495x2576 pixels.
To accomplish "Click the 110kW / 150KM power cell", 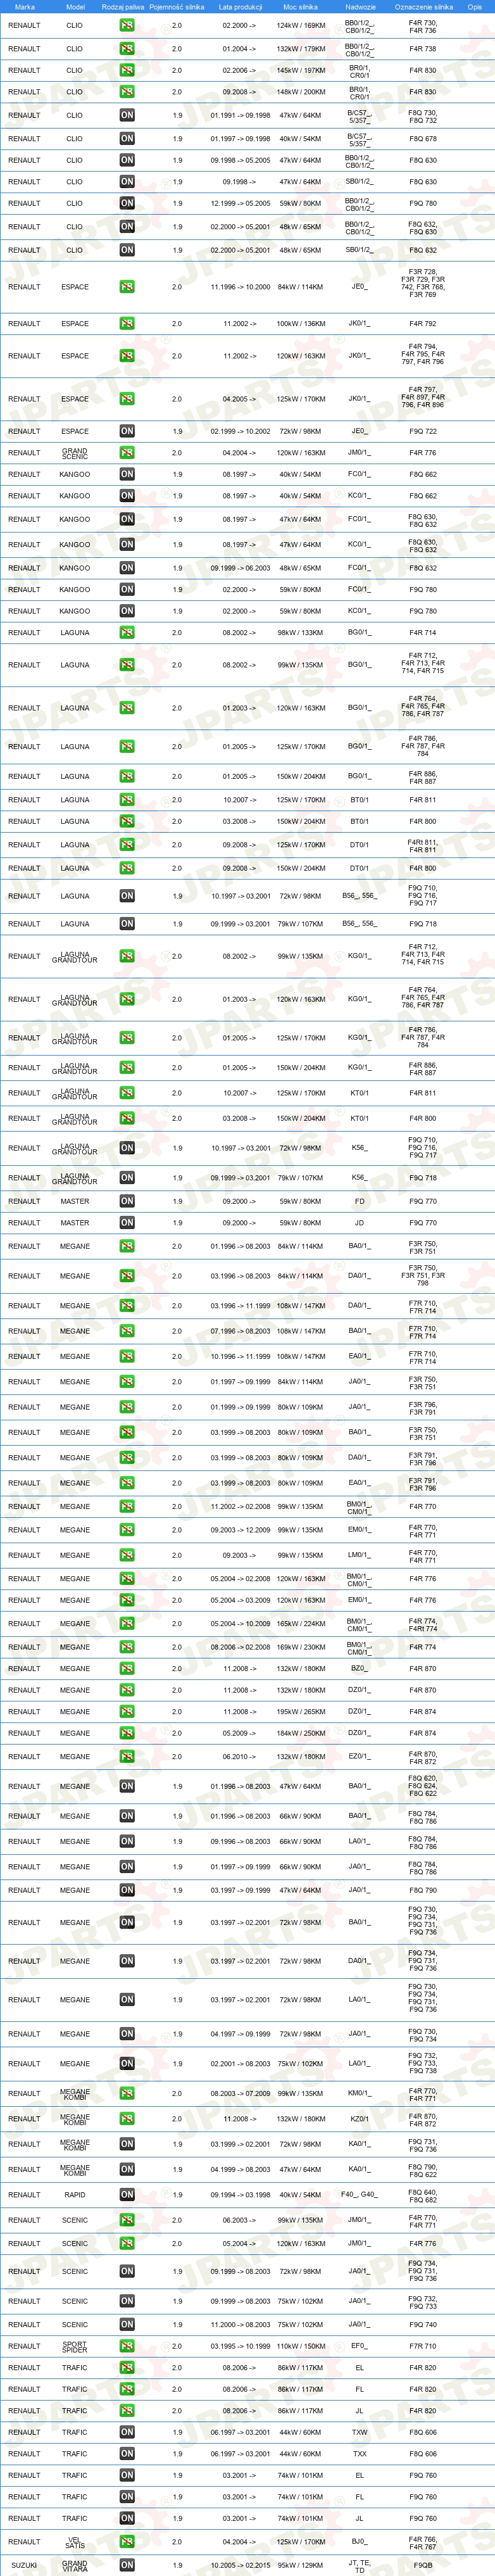I will point(300,2345).
